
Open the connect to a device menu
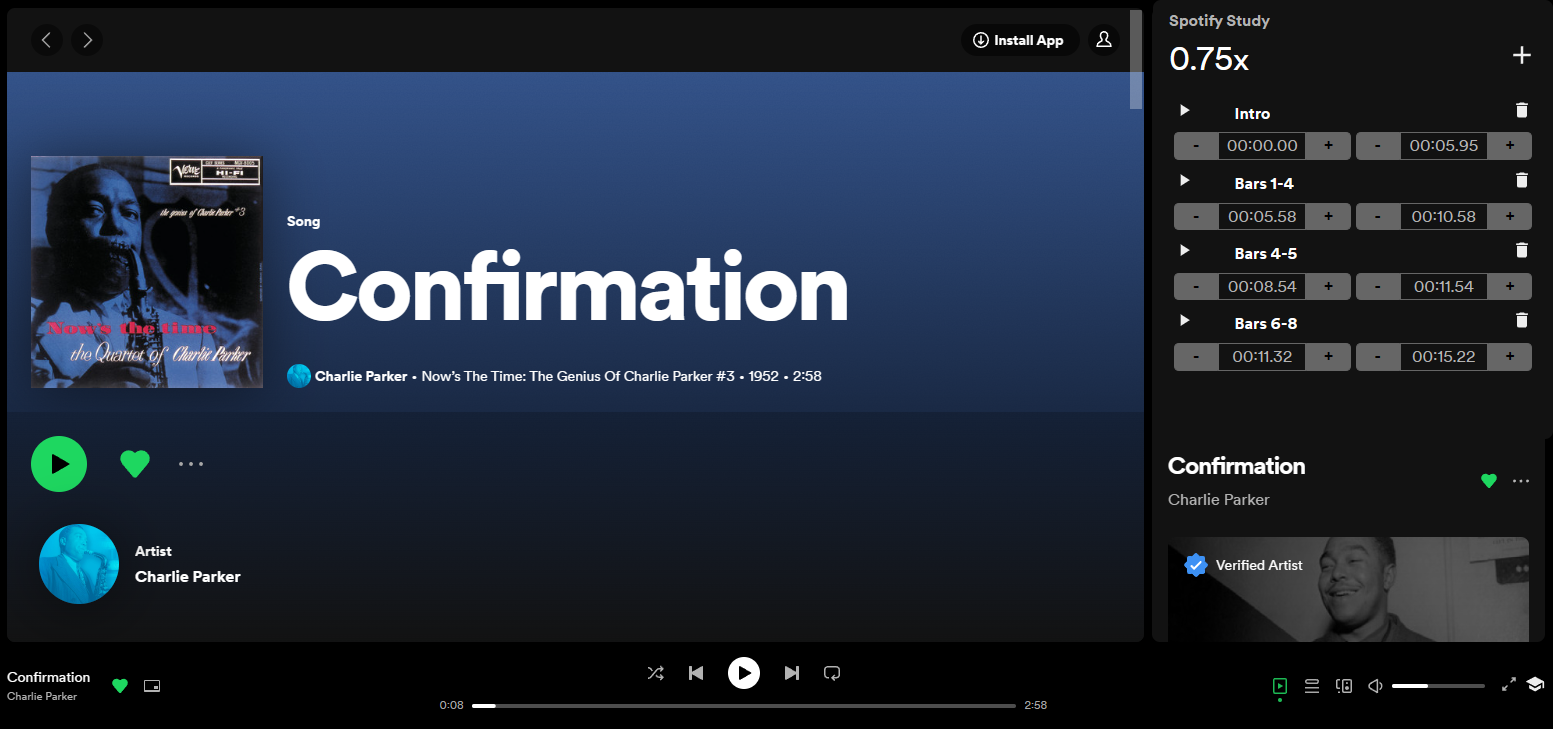pos(1344,686)
